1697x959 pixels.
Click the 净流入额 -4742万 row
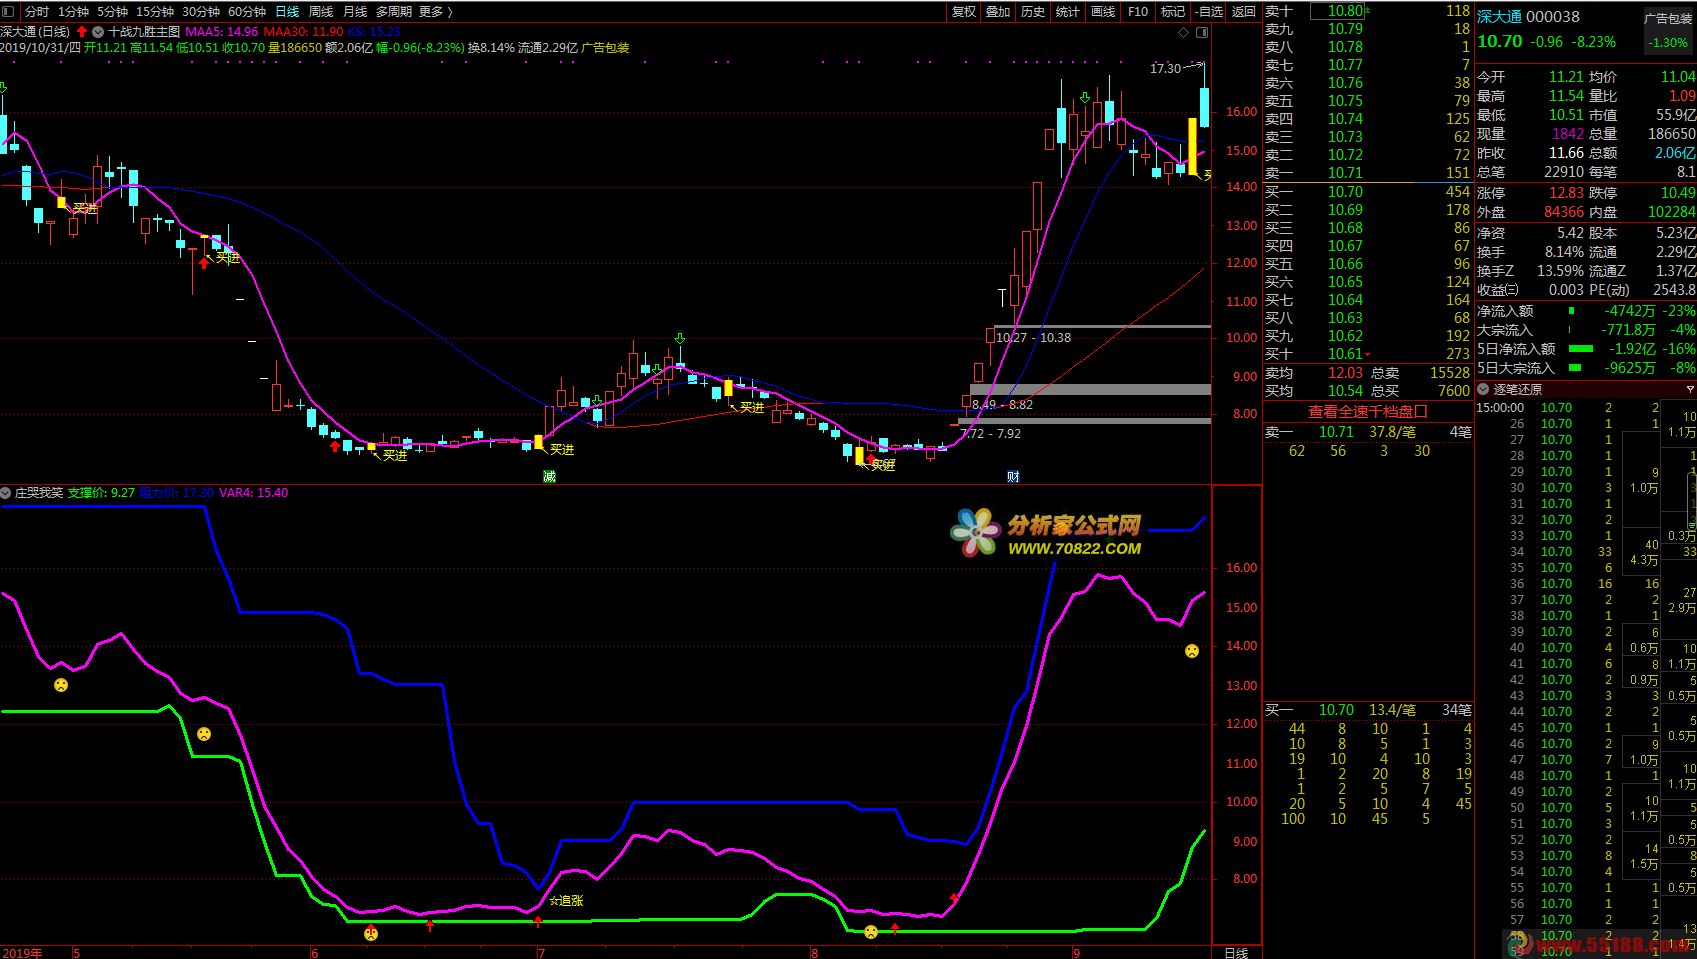[1586, 311]
